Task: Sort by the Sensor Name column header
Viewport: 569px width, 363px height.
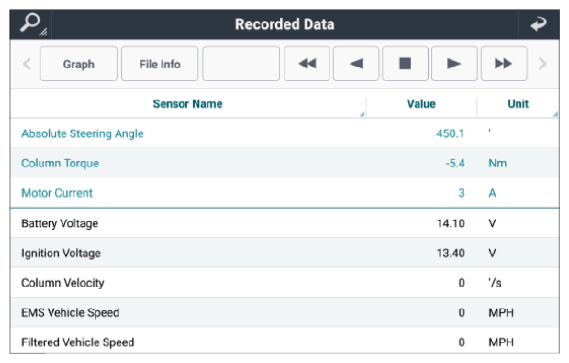Action: tap(188, 104)
